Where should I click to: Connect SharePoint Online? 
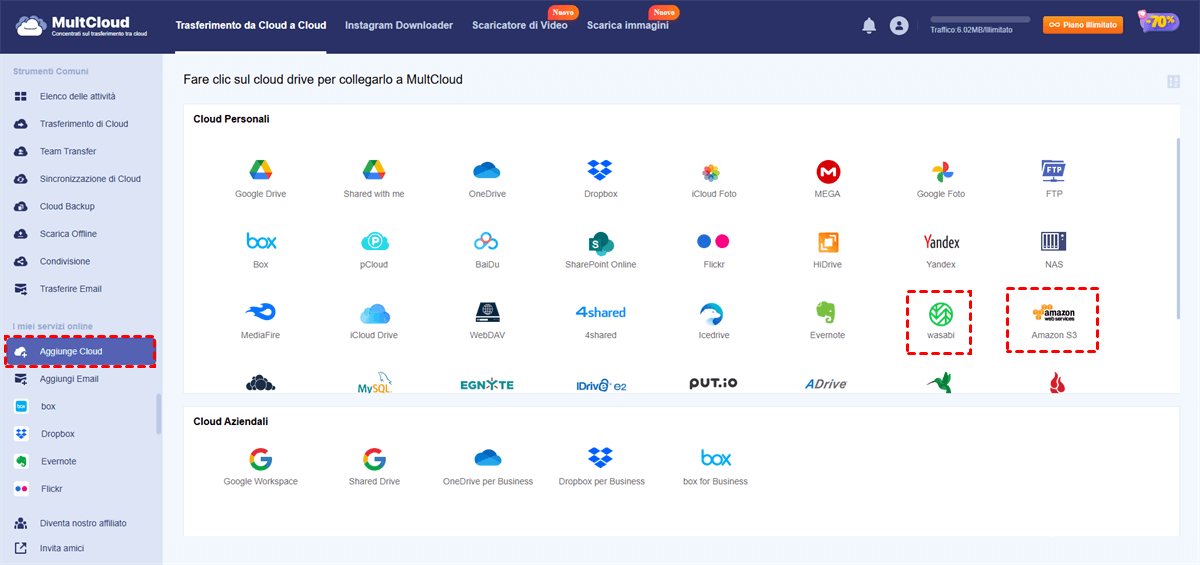pos(600,250)
